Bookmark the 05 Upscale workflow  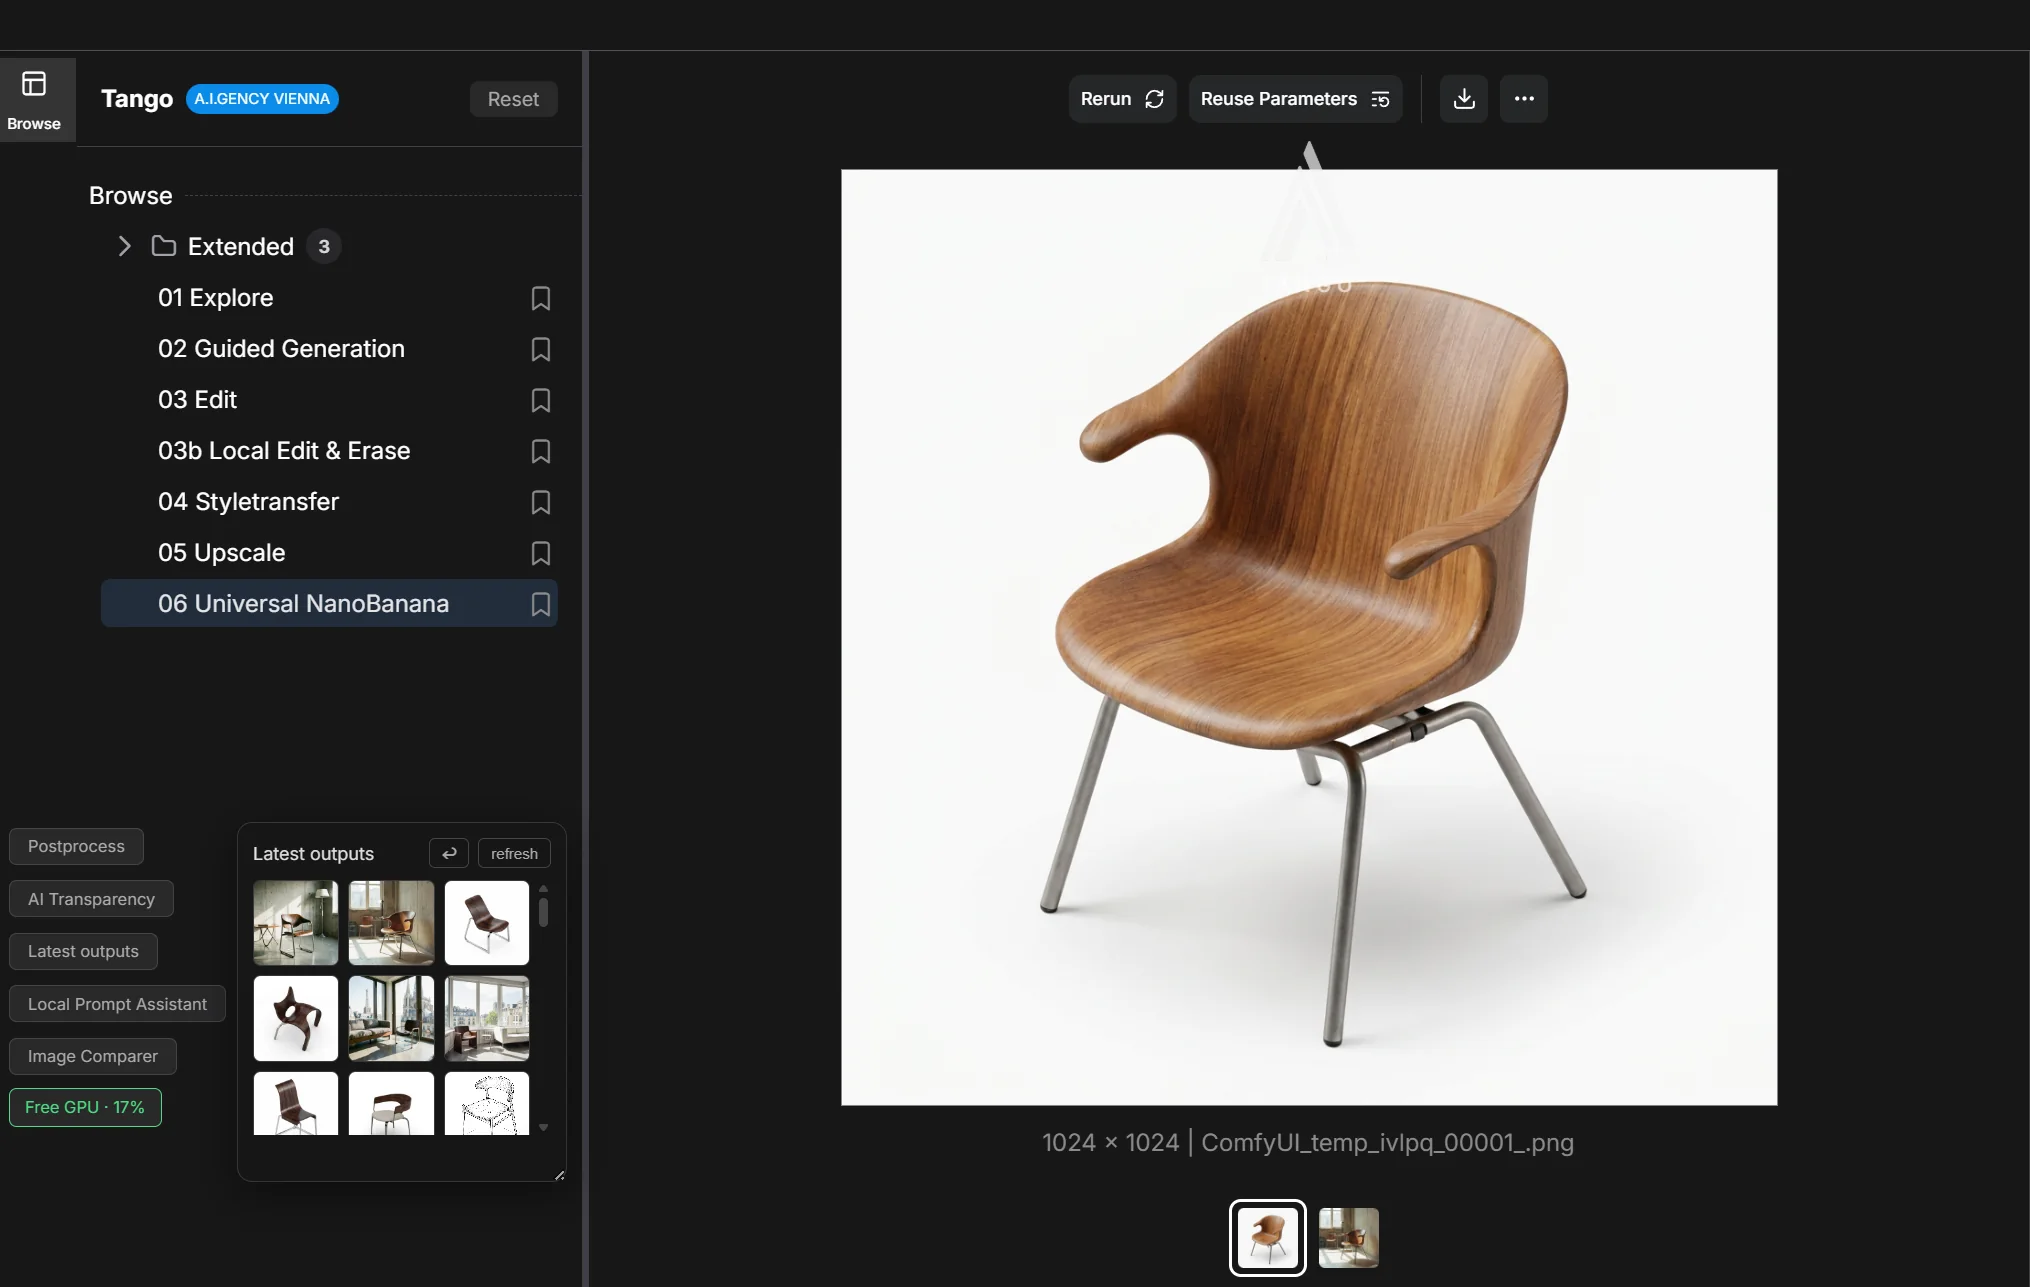(540, 553)
